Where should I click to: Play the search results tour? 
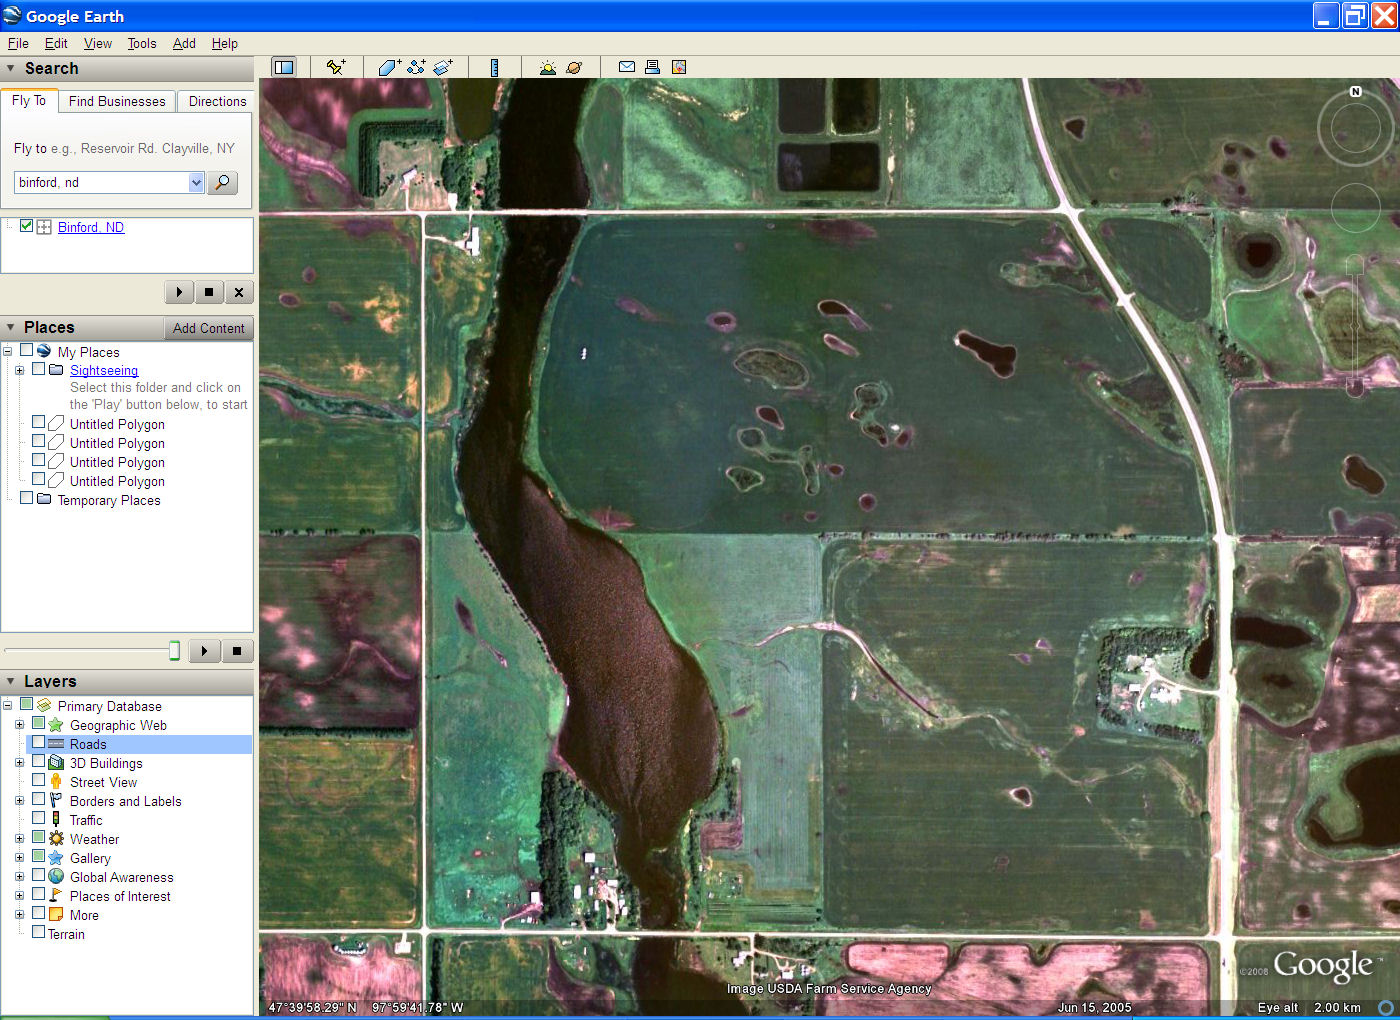(178, 292)
